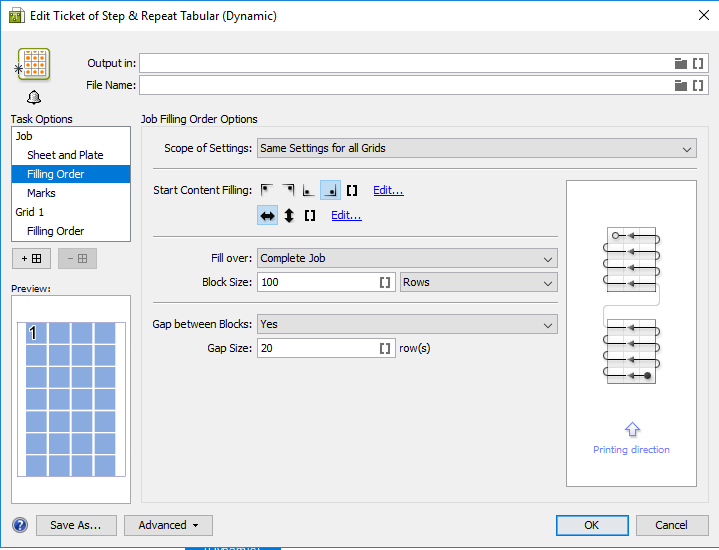Image resolution: width=719 pixels, height=550 pixels.
Task: Open Edit link for filling direction
Action: coord(346,215)
